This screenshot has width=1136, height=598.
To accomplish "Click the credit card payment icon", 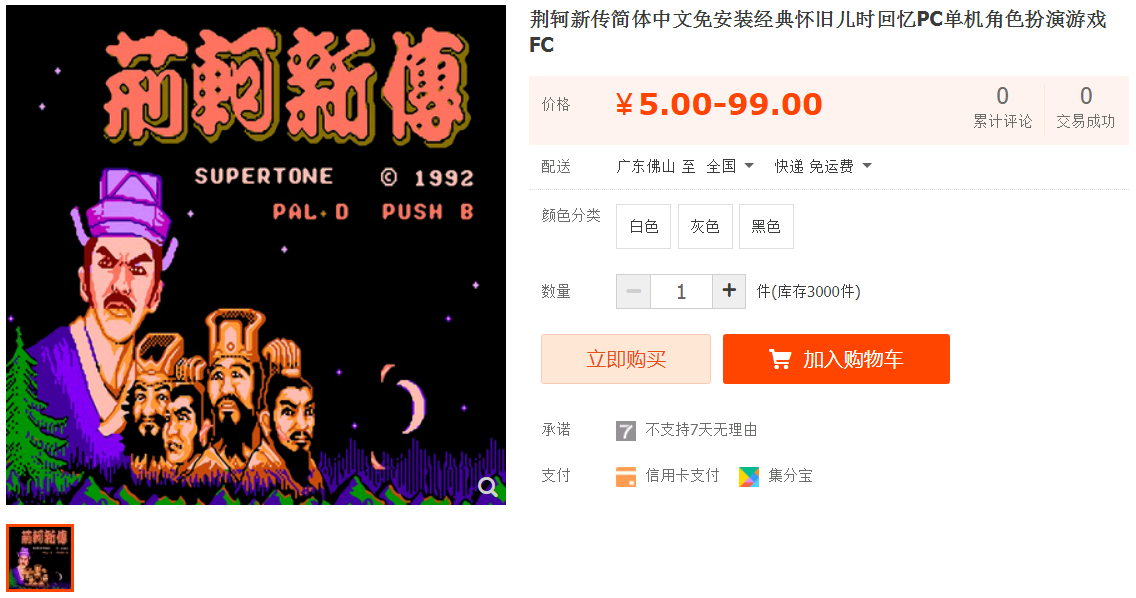I will pyautogui.click(x=626, y=476).
